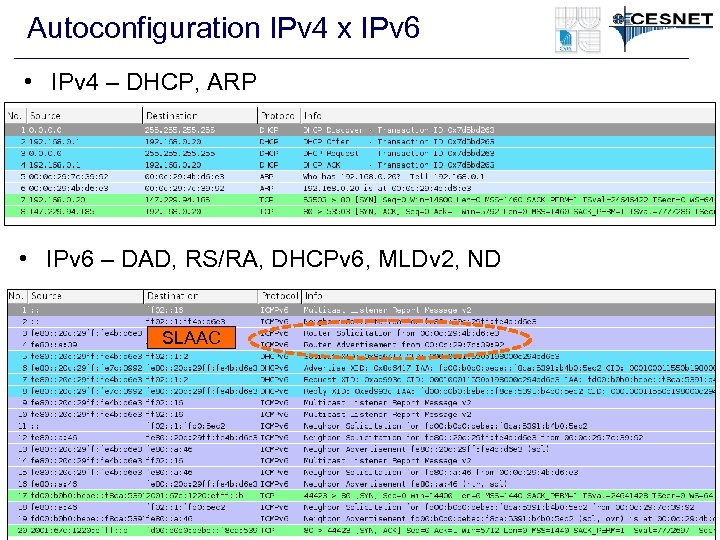Image resolution: width=720 pixels, height=540 pixels.
Task: Select IPv6 packet 11 Neighbor Solicitation row
Action: point(361,426)
